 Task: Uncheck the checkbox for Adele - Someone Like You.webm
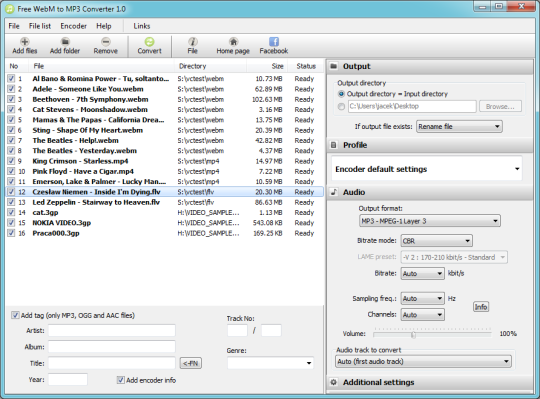click(x=11, y=89)
